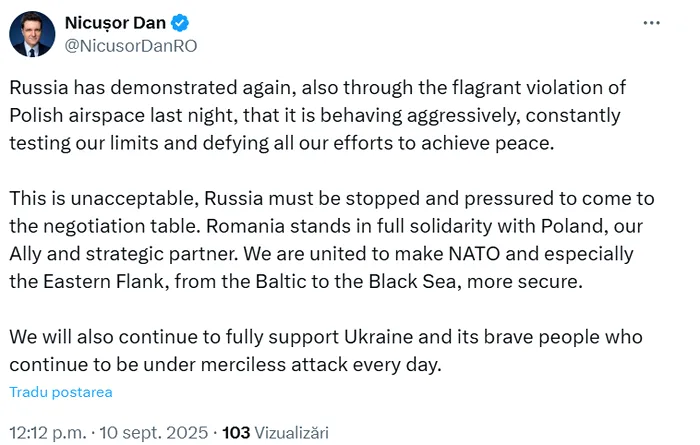Click the date 10 sept. 2025
The width and height of the screenshot is (700, 445).
154,433
